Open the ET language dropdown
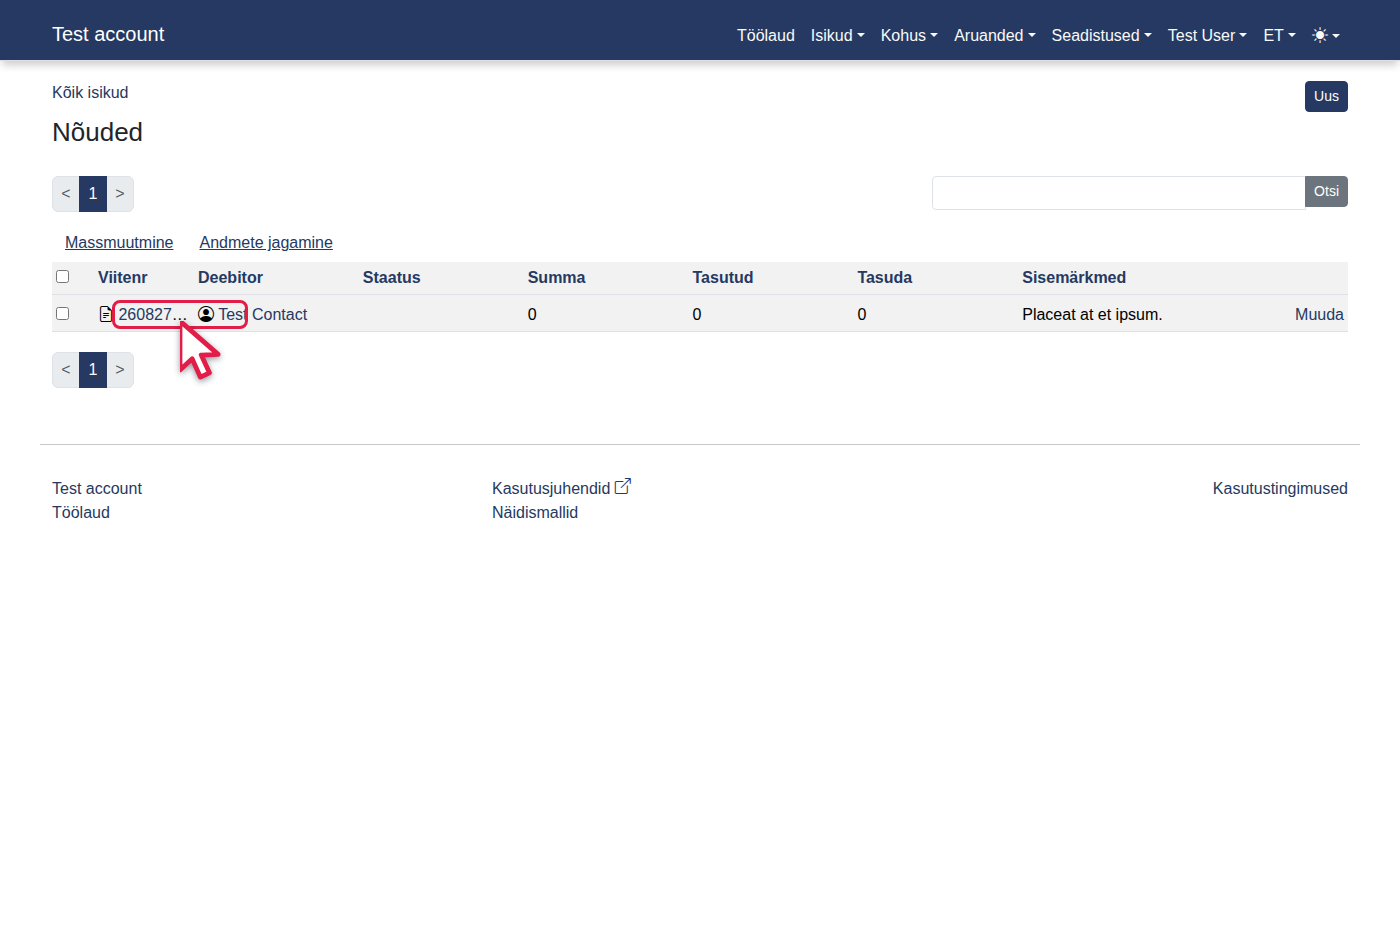 pyautogui.click(x=1279, y=35)
